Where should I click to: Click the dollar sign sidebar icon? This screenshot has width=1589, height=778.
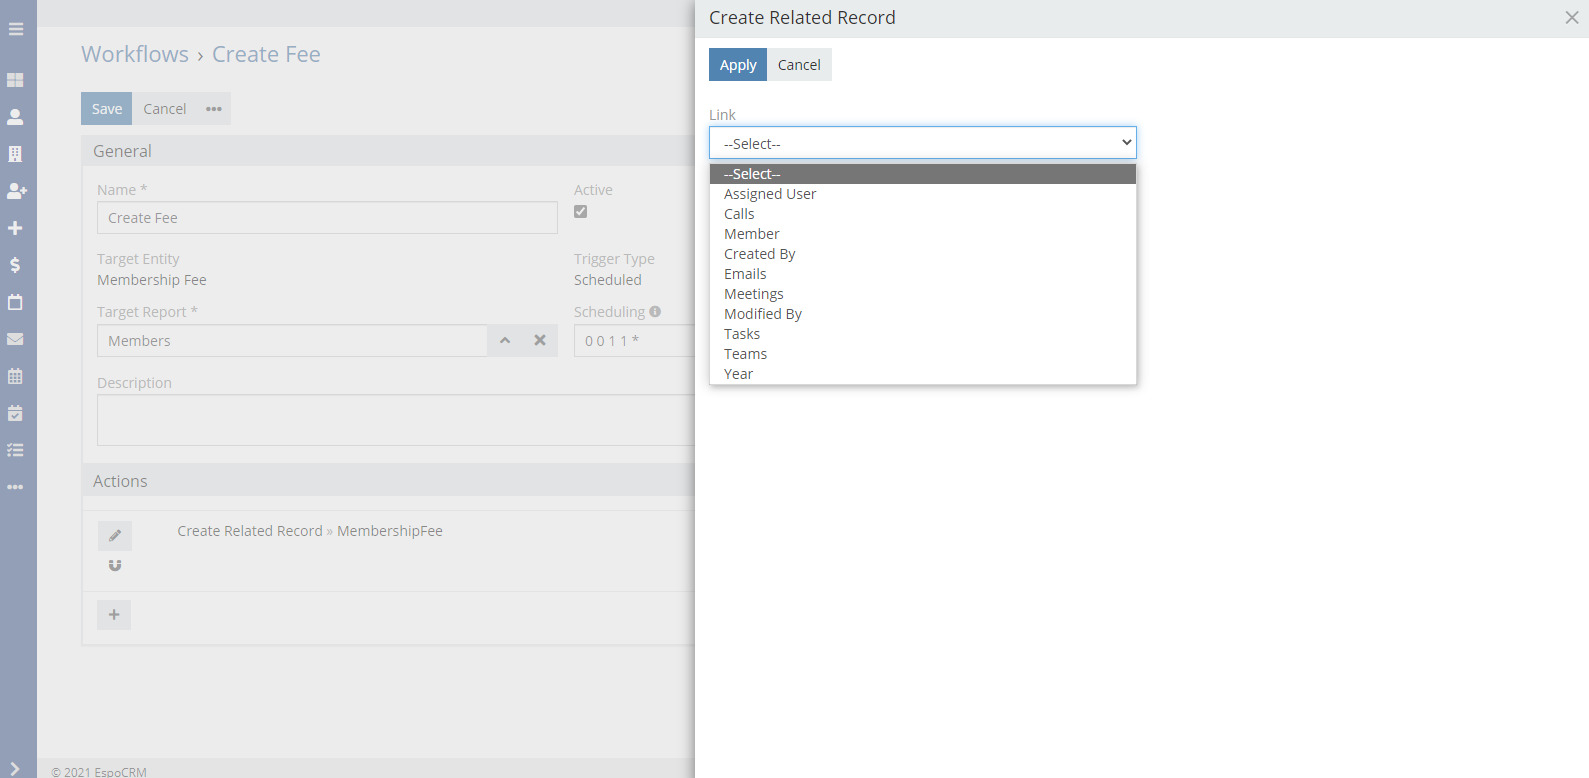click(x=15, y=265)
